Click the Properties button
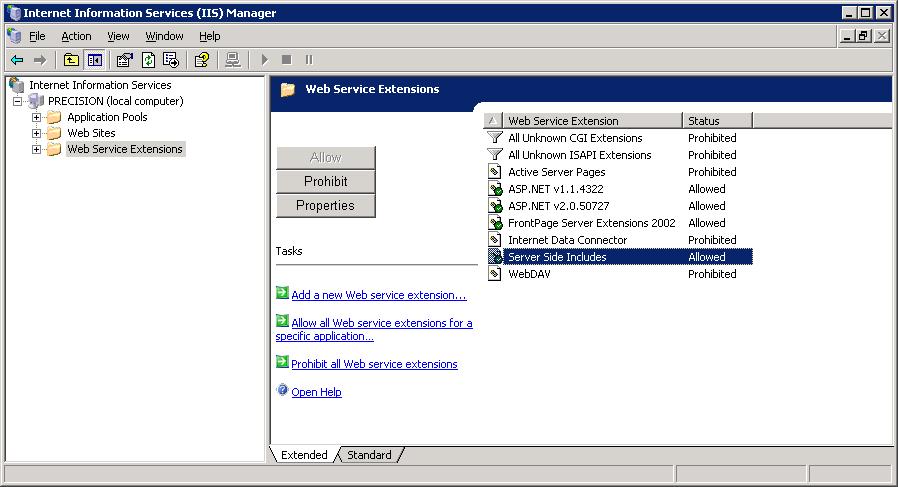 tap(326, 206)
